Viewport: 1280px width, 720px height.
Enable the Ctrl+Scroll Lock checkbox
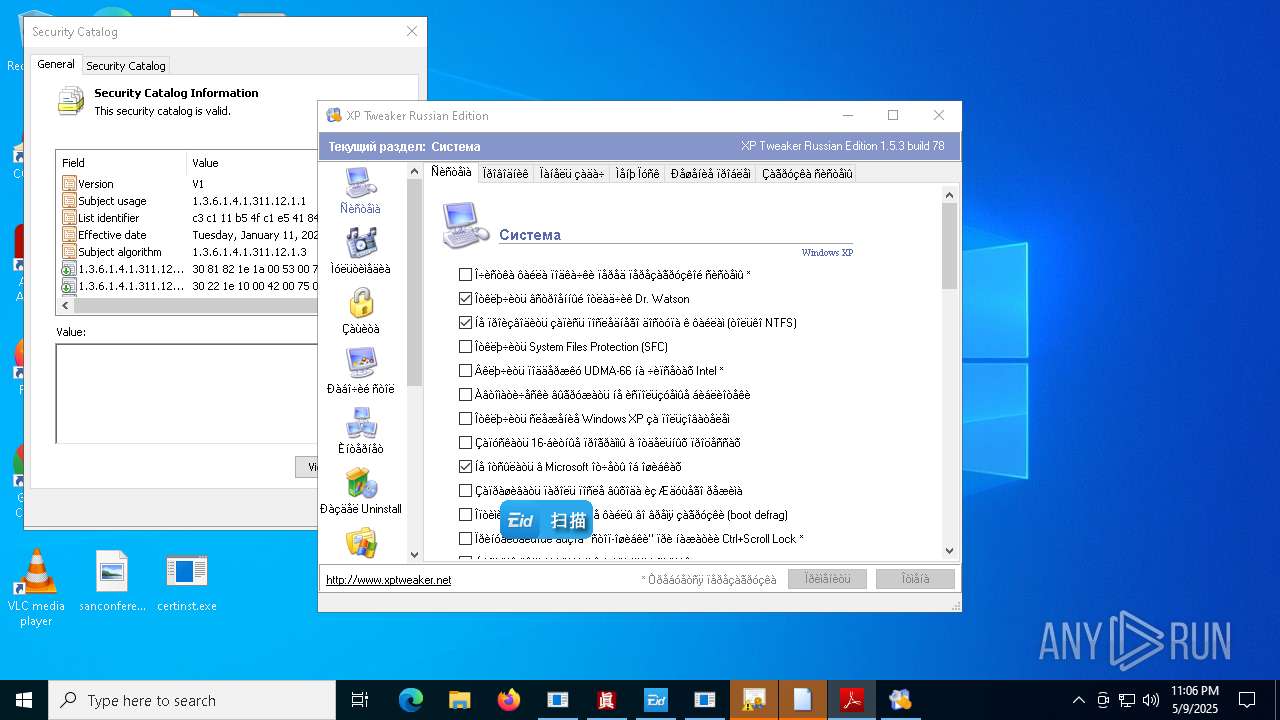coord(465,539)
